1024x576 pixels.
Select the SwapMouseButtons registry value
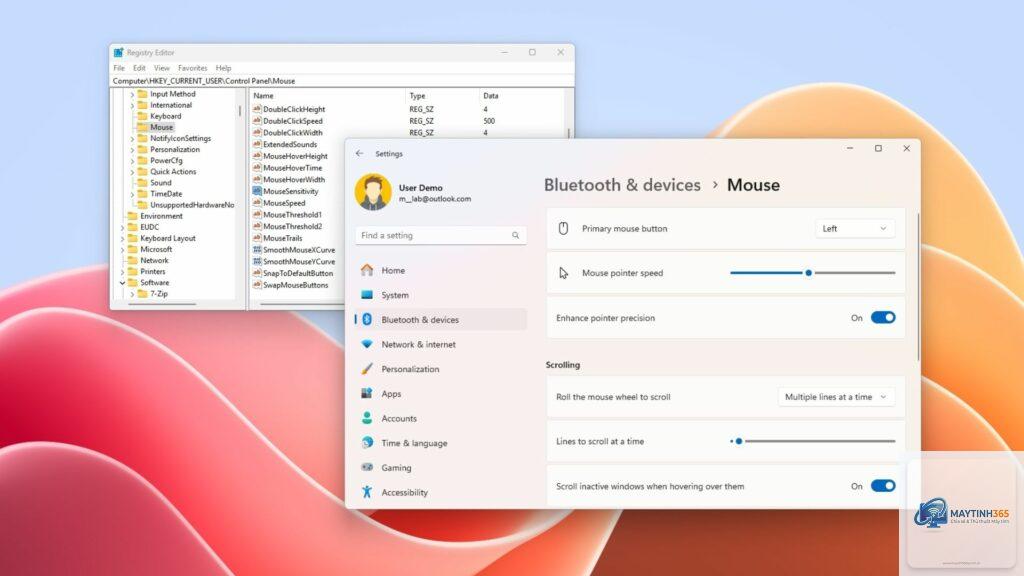coord(295,285)
